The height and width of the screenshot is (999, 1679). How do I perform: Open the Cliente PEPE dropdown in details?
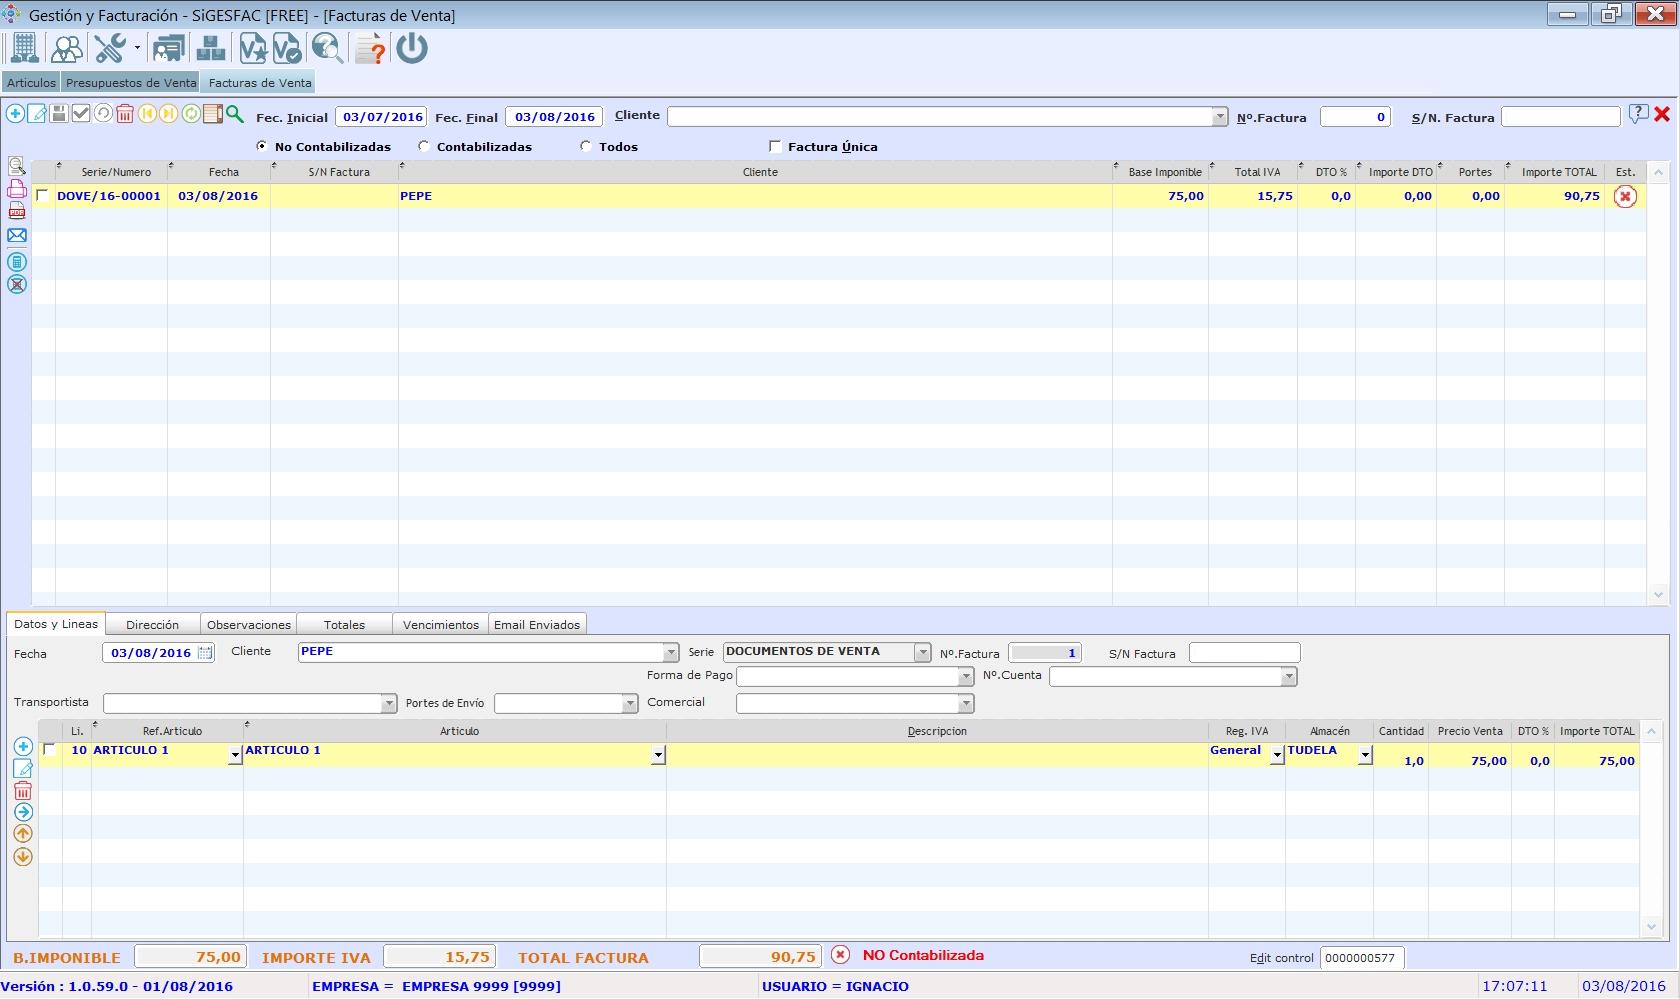[671, 652]
